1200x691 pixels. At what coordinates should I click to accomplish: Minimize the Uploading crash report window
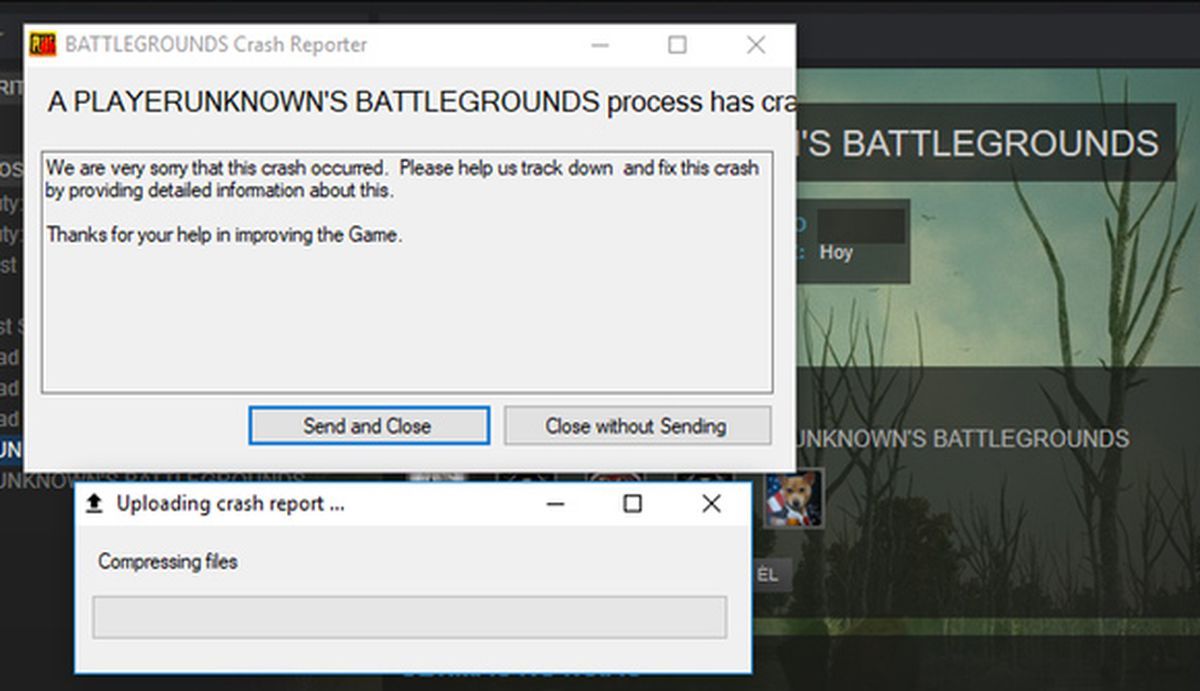click(x=557, y=504)
